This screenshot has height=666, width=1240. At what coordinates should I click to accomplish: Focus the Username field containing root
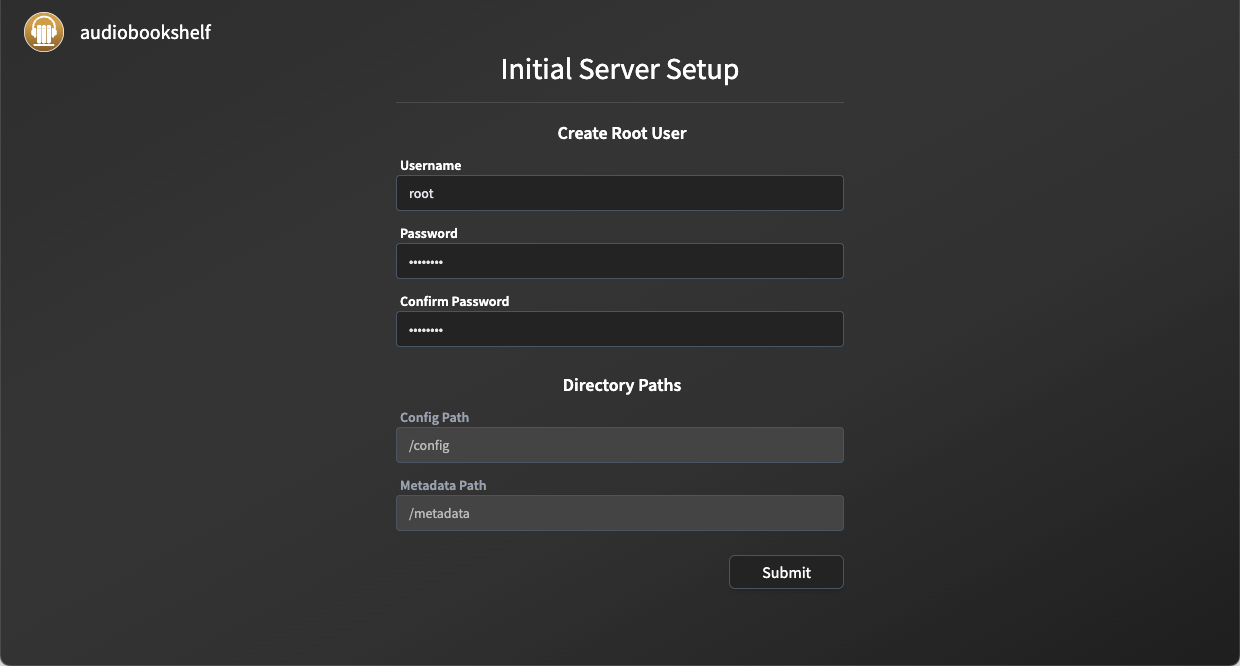pyautogui.click(x=619, y=193)
